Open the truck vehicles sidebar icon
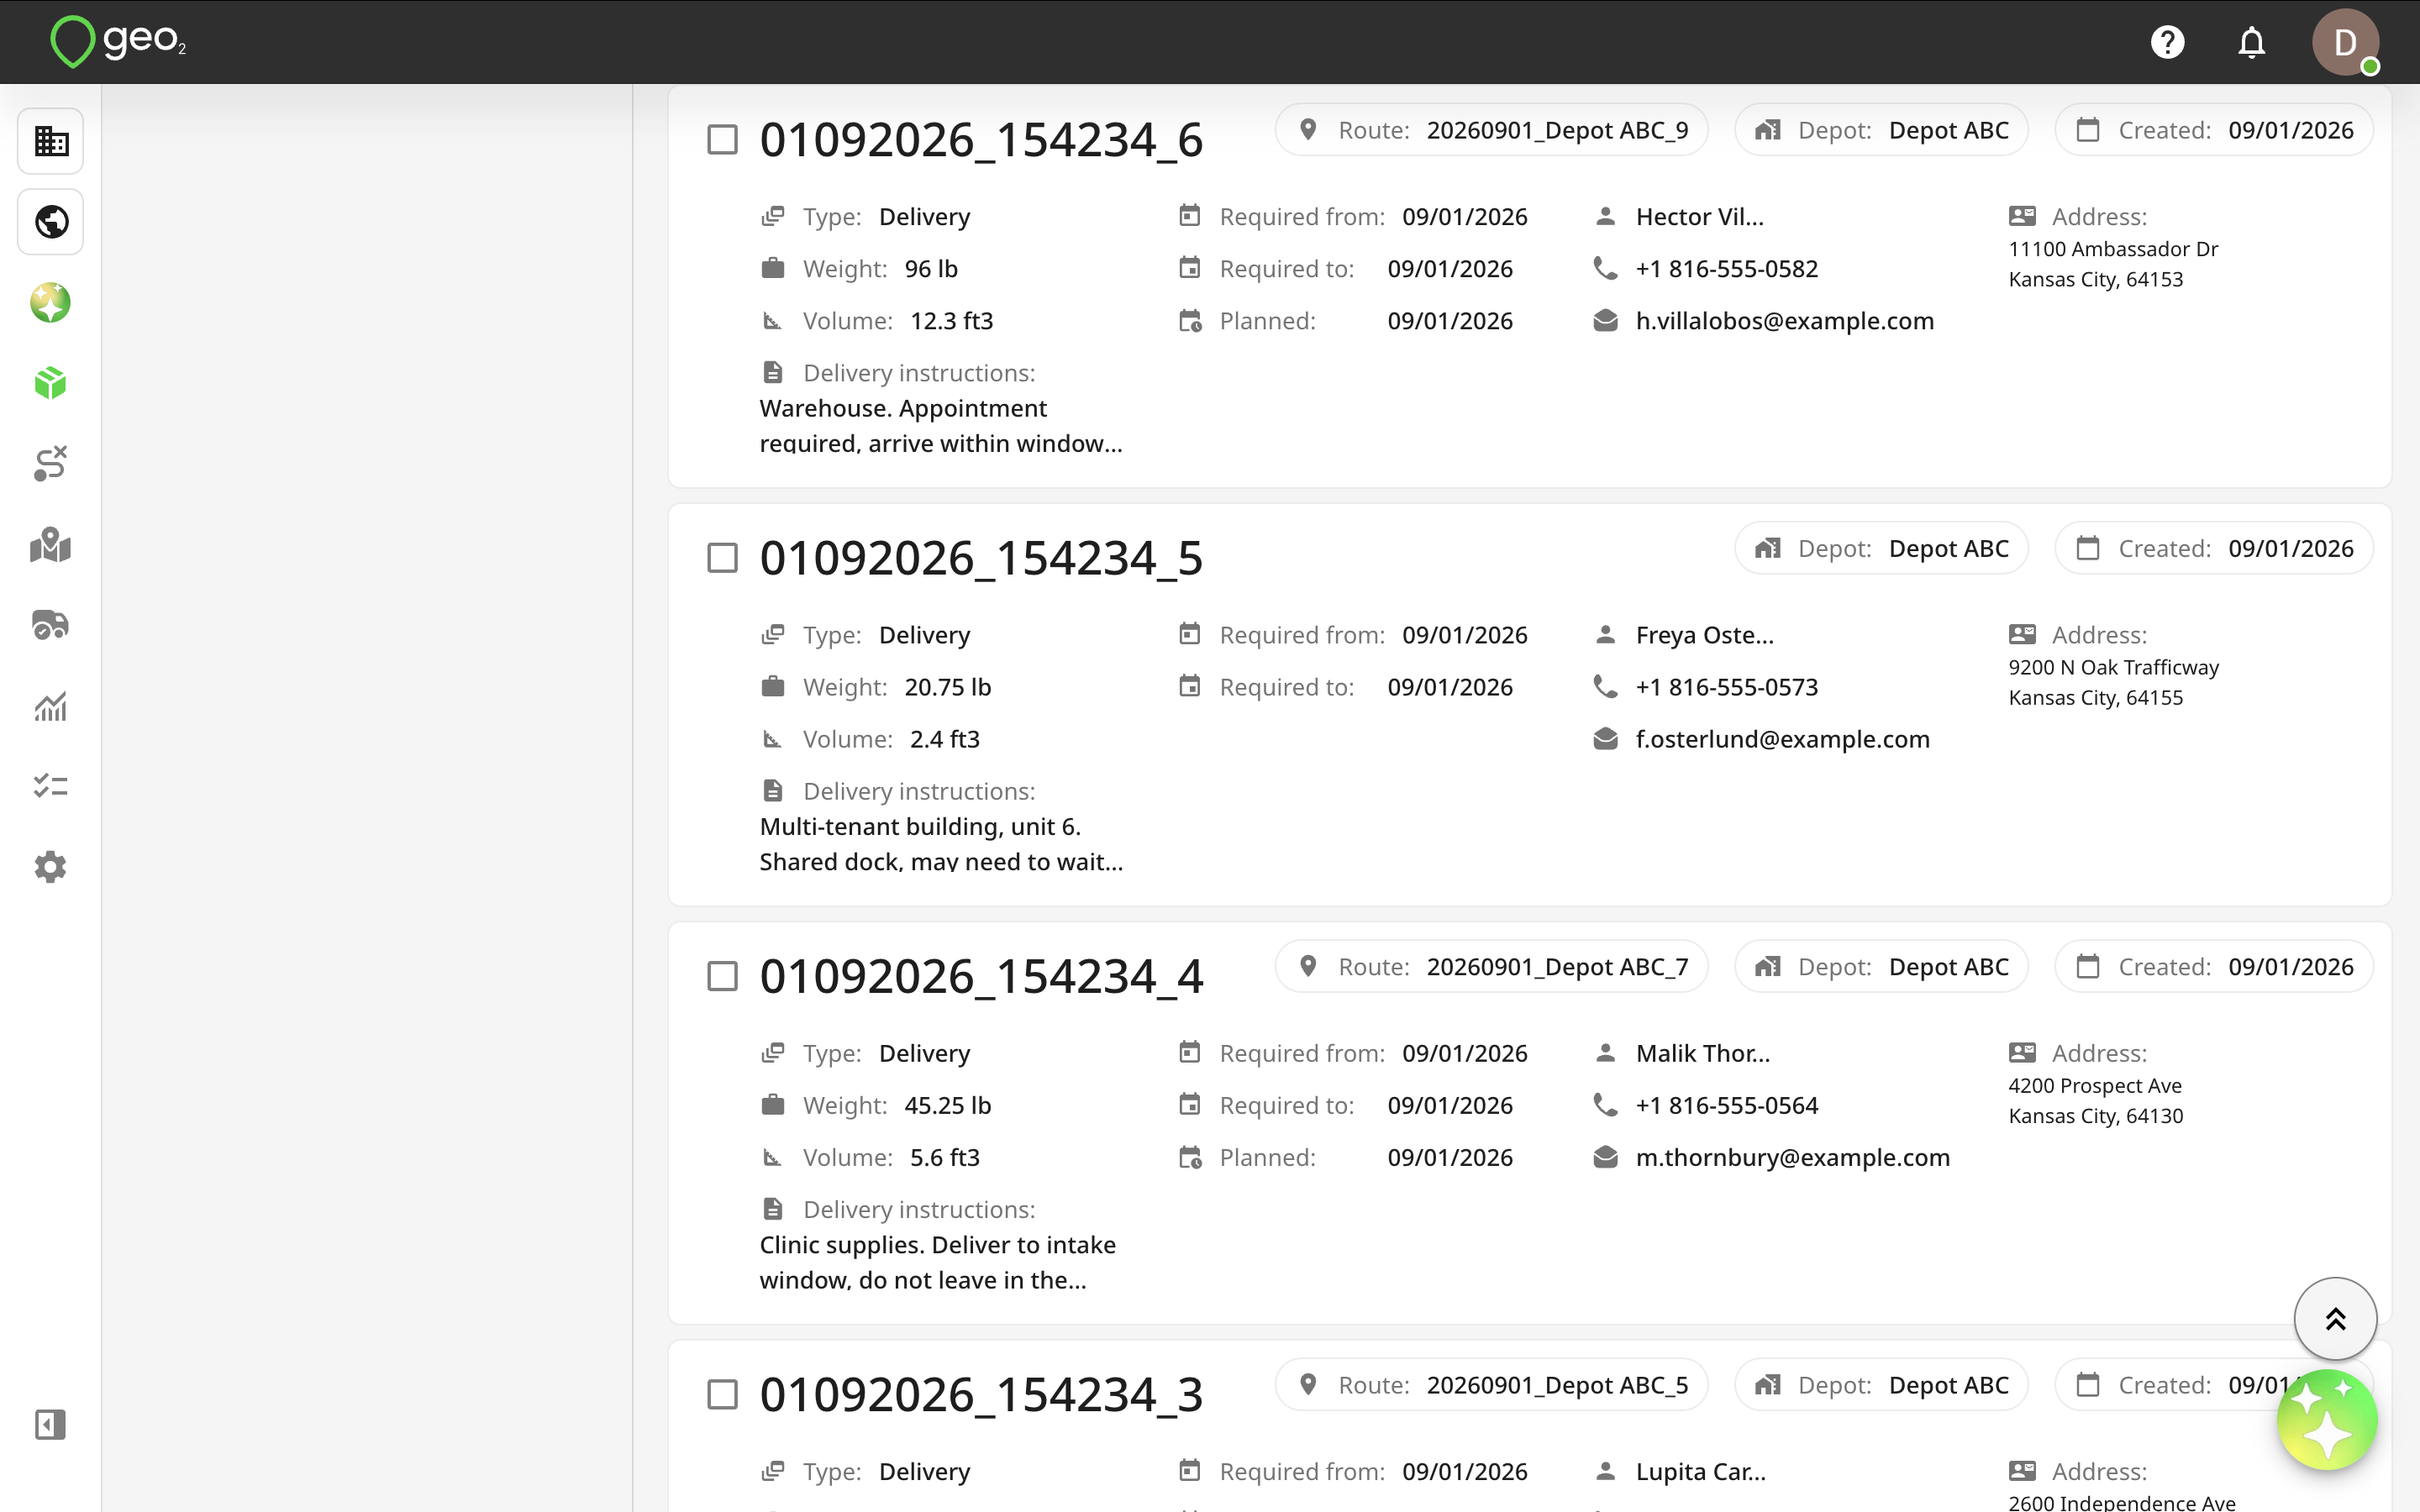Screen dimensions: 2420x1512 pyautogui.click(x=51, y=625)
